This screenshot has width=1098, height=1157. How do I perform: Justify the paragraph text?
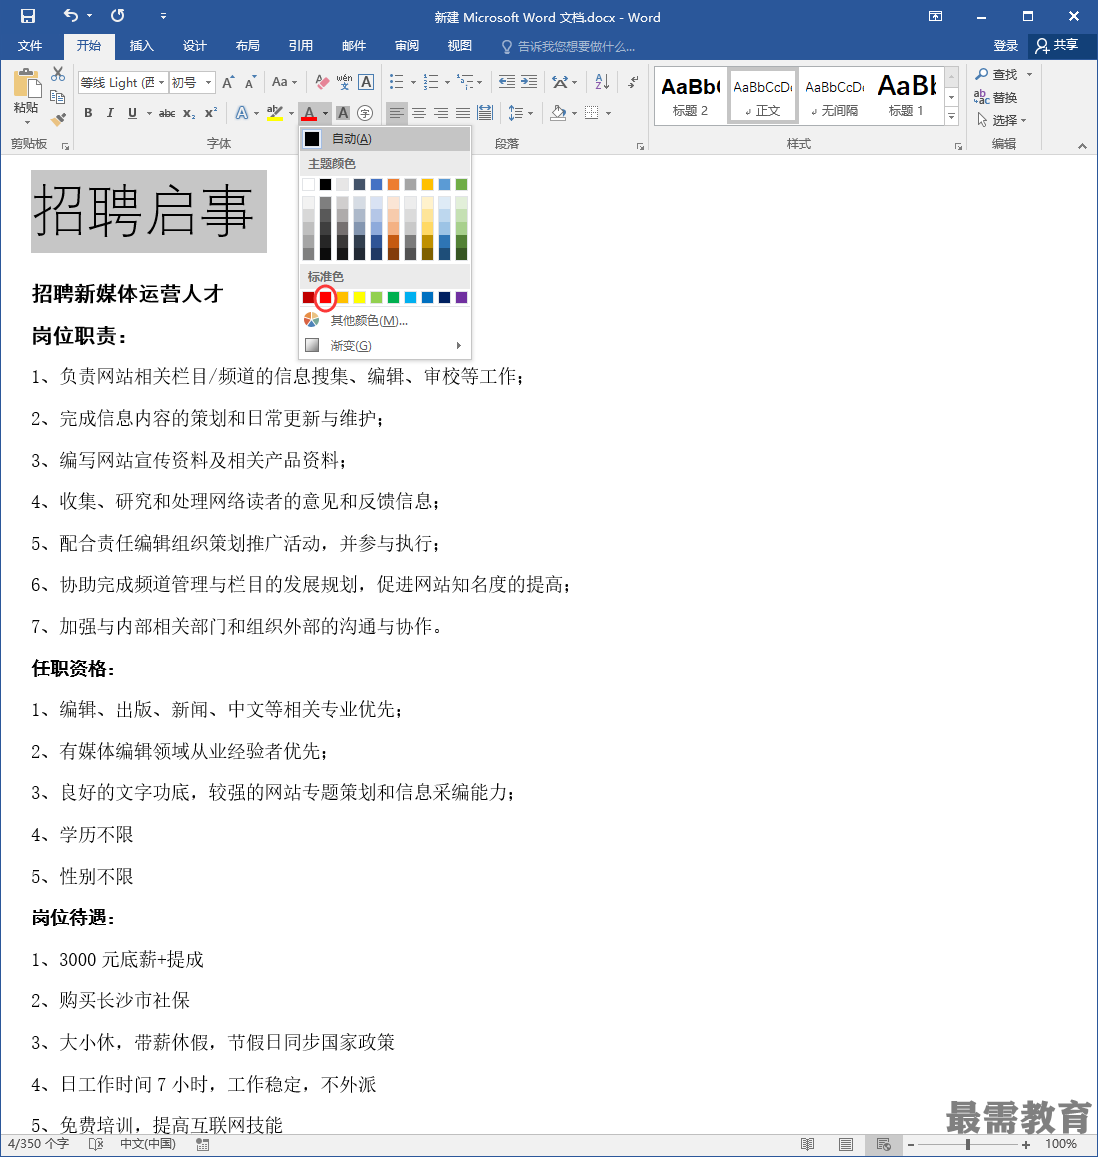[x=463, y=113]
